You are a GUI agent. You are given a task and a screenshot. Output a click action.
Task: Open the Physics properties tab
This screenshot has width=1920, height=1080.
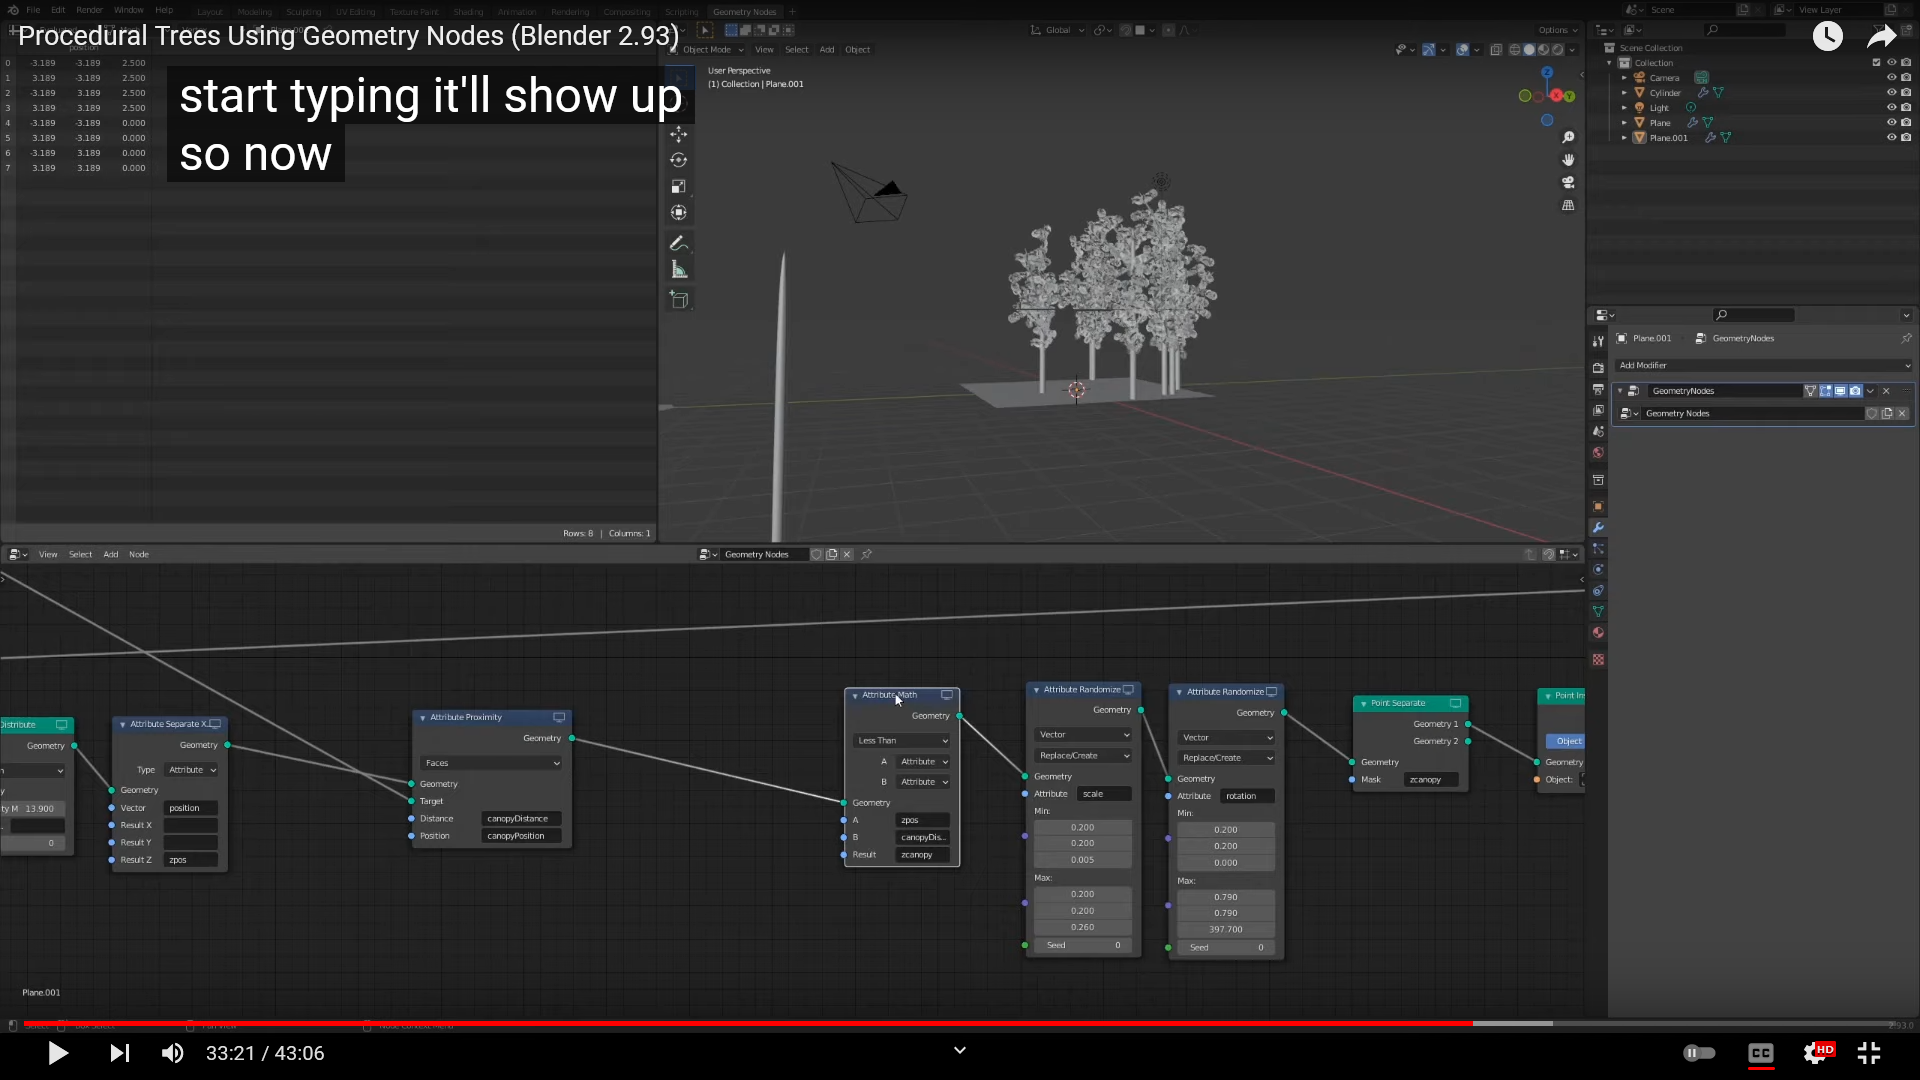click(x=1598, y=569)
